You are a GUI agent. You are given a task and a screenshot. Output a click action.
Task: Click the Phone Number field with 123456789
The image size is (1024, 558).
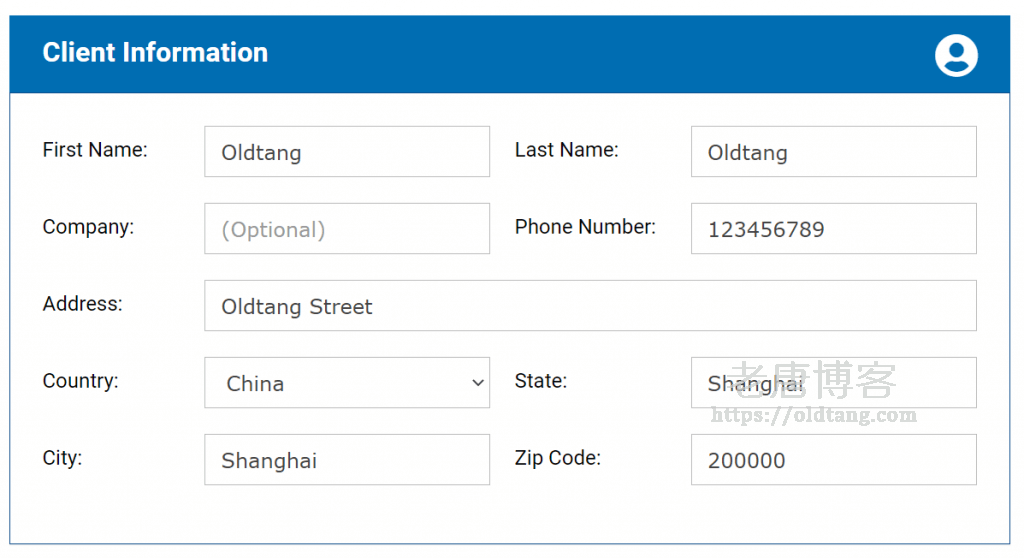point(833,229)
